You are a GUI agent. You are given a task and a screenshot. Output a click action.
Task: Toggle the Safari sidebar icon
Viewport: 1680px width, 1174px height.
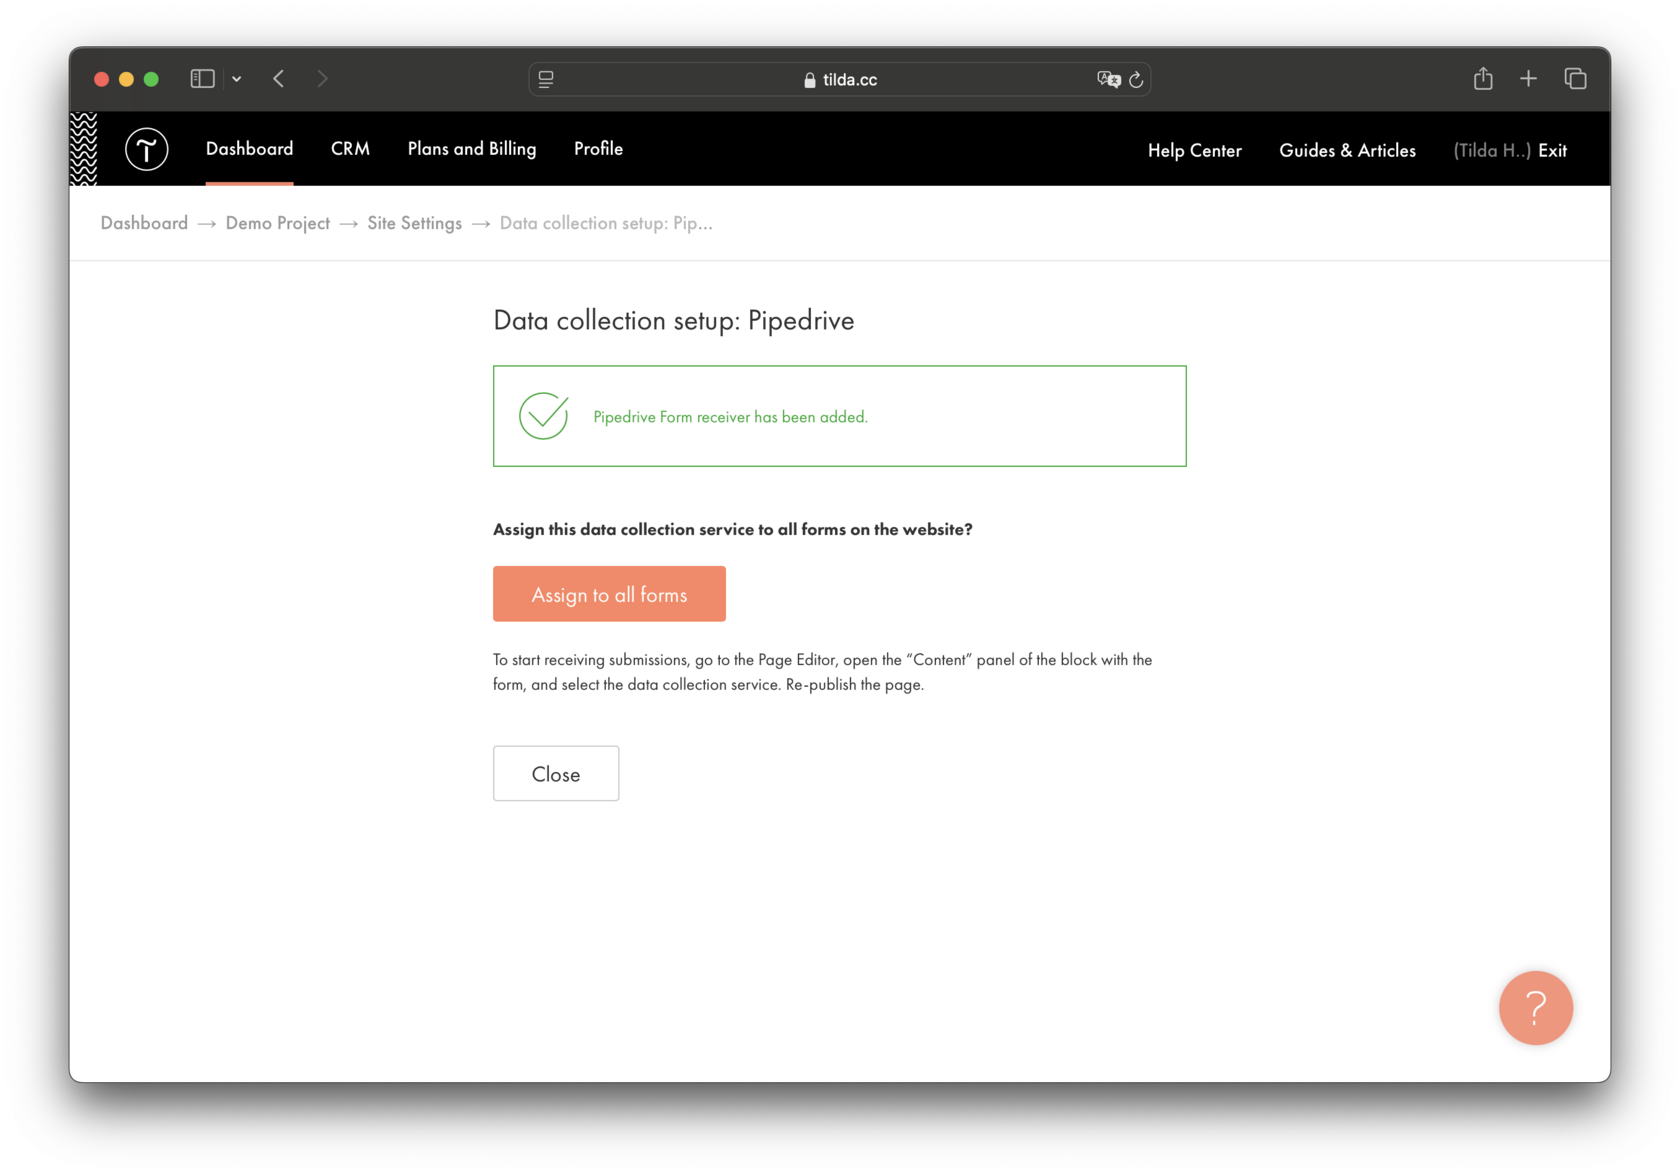tap(202, 79)
